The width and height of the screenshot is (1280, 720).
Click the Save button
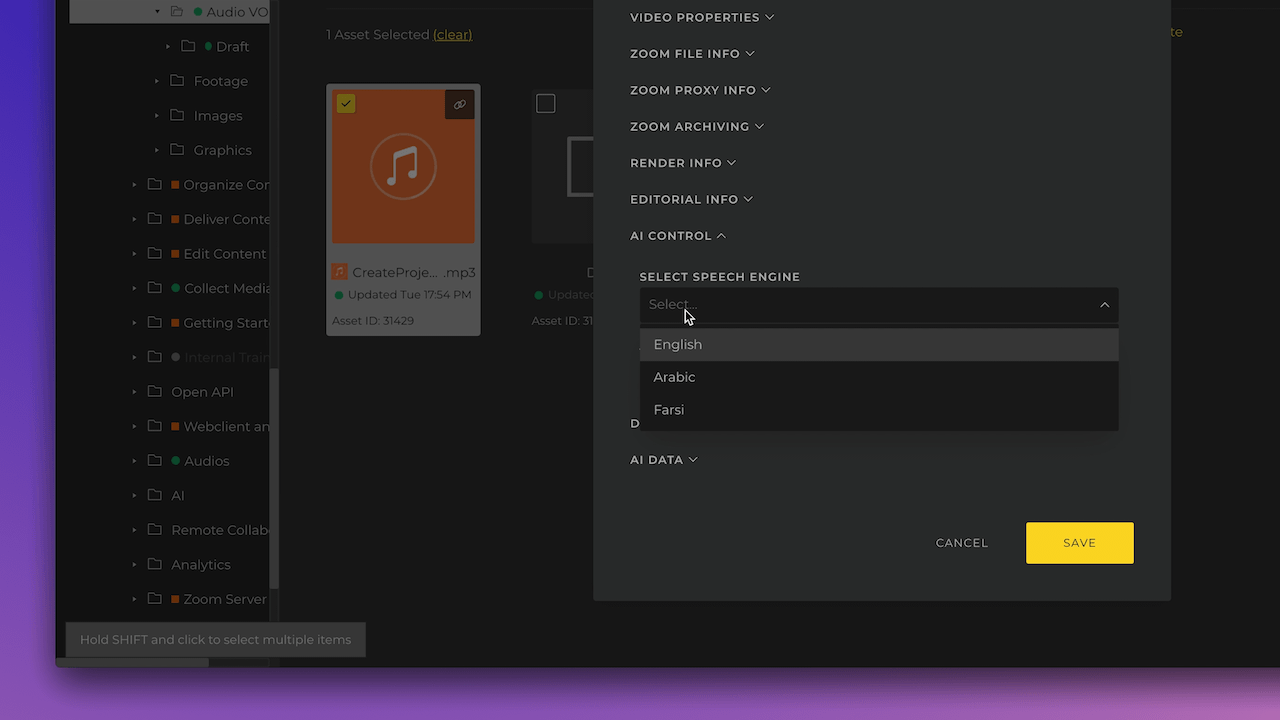click(1079, 542)
